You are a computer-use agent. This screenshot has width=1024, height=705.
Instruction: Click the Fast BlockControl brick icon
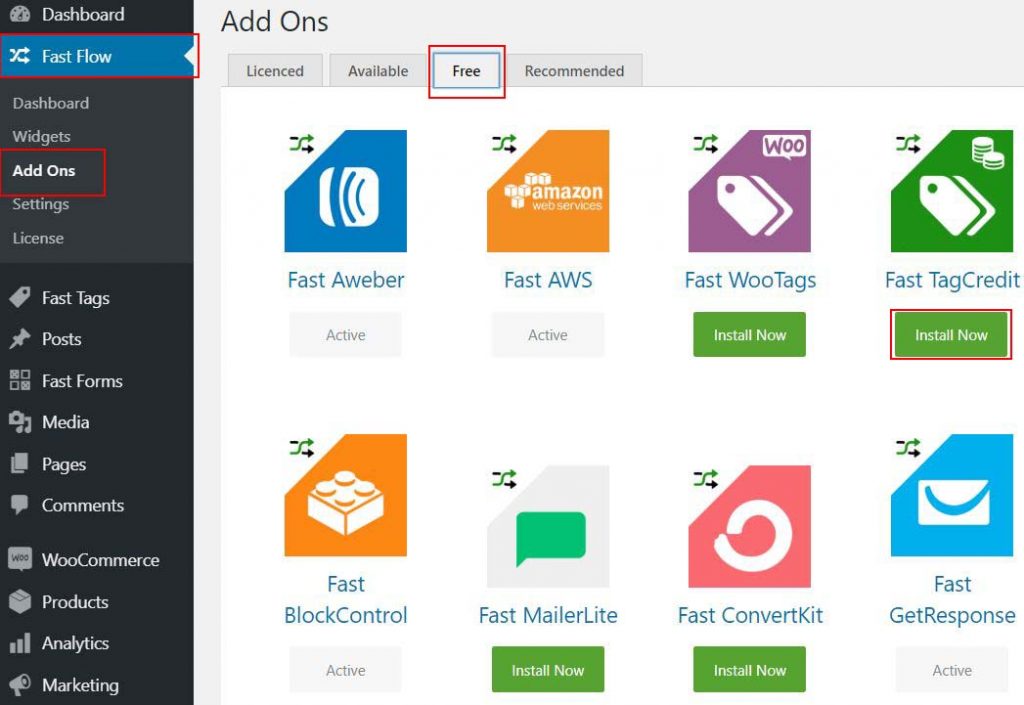[345, 494]
